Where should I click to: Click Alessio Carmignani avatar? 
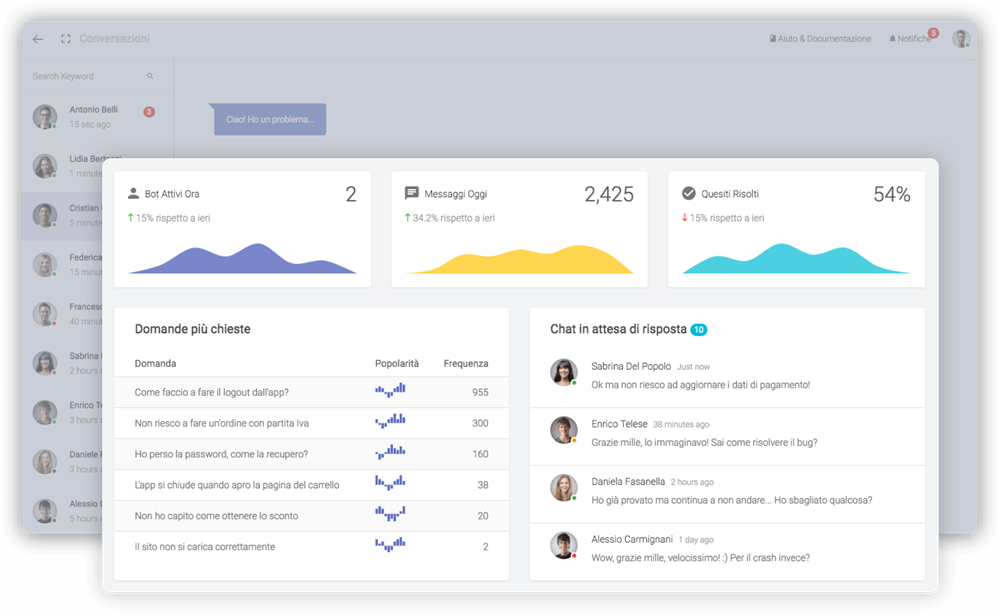pos(564,546)
